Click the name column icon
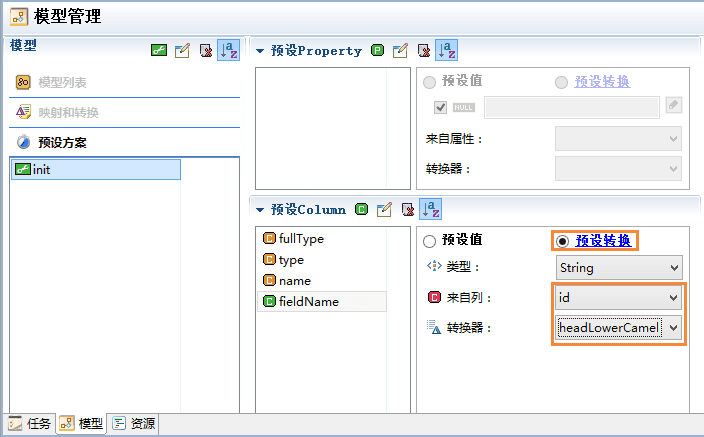This screenshot has width=704, height=437. click(x=269, y=280)
